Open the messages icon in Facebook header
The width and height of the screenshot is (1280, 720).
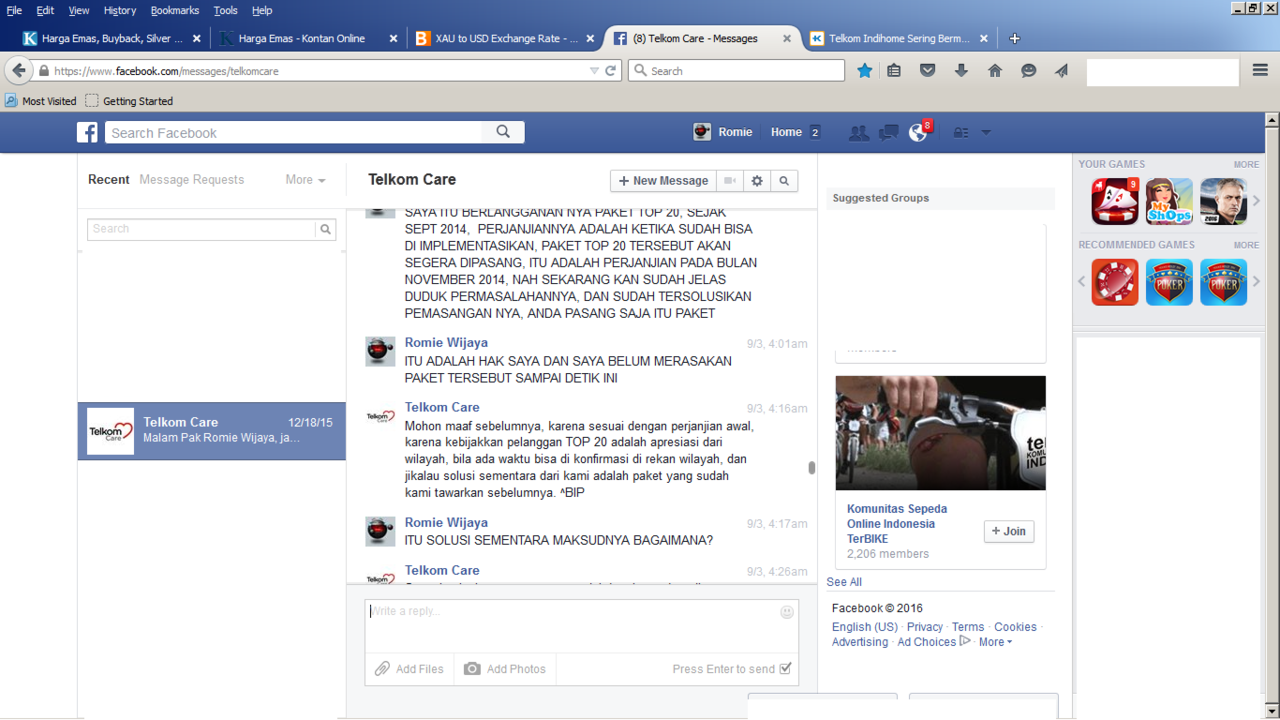click(888, 132)
